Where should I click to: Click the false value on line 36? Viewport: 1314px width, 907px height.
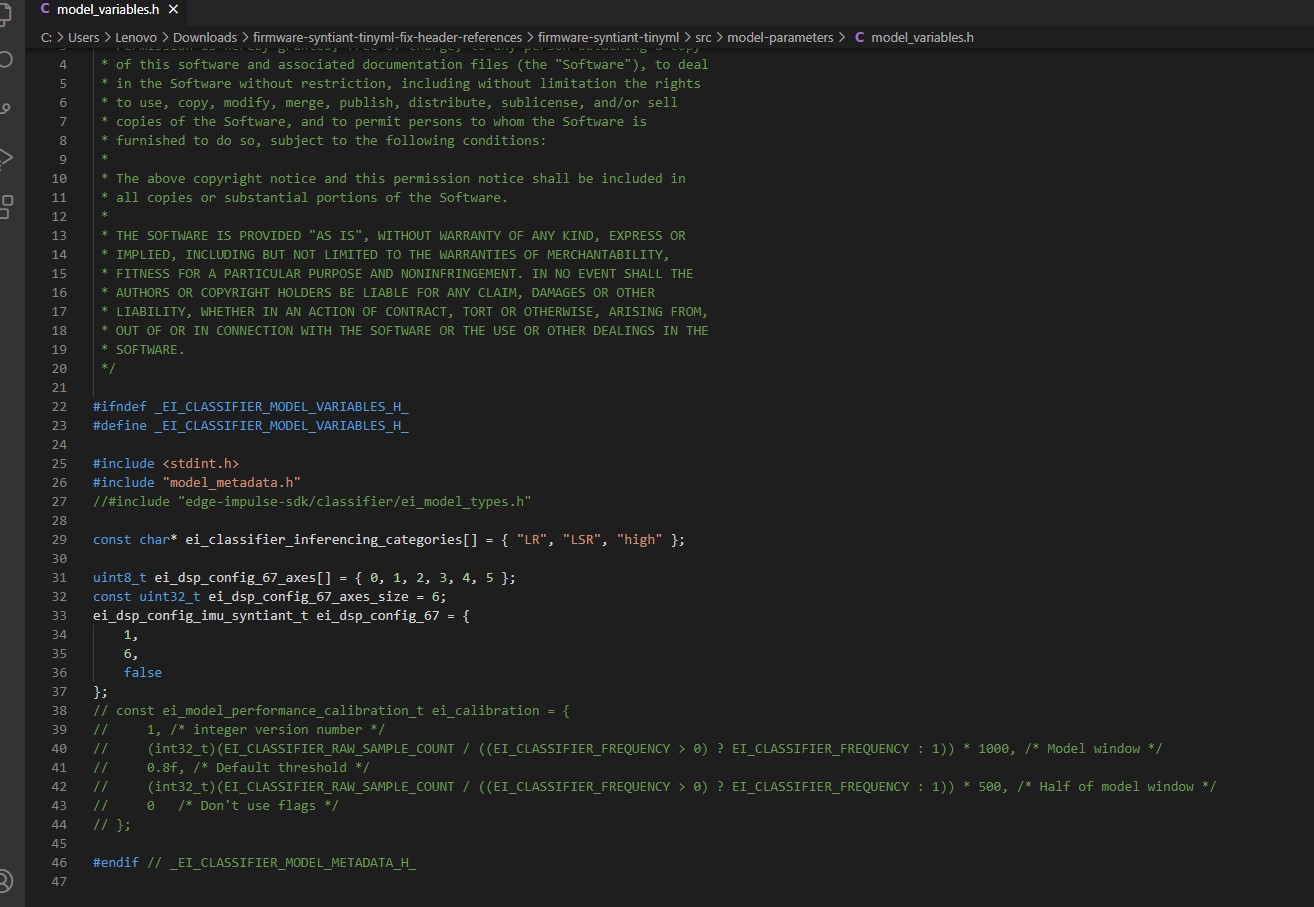click(143, 672)
